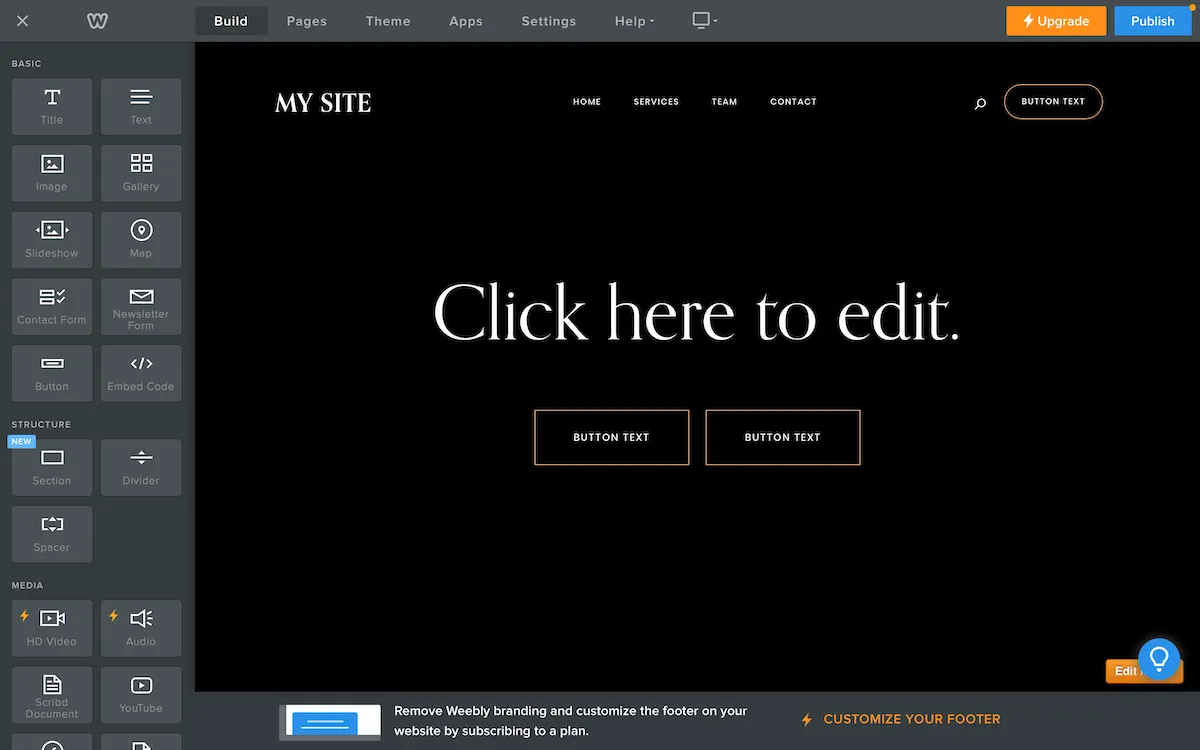
Task: Select the Contact Form element
Action: click(x=52, y=307)
